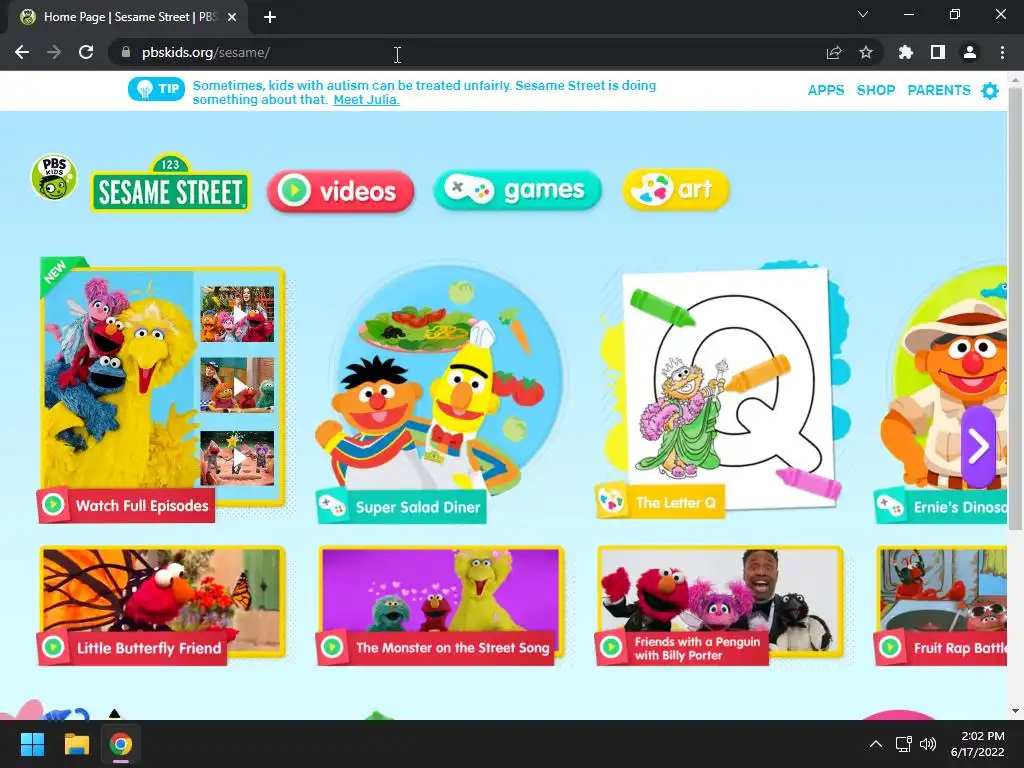Open the APPS link

tap(826, 90)
